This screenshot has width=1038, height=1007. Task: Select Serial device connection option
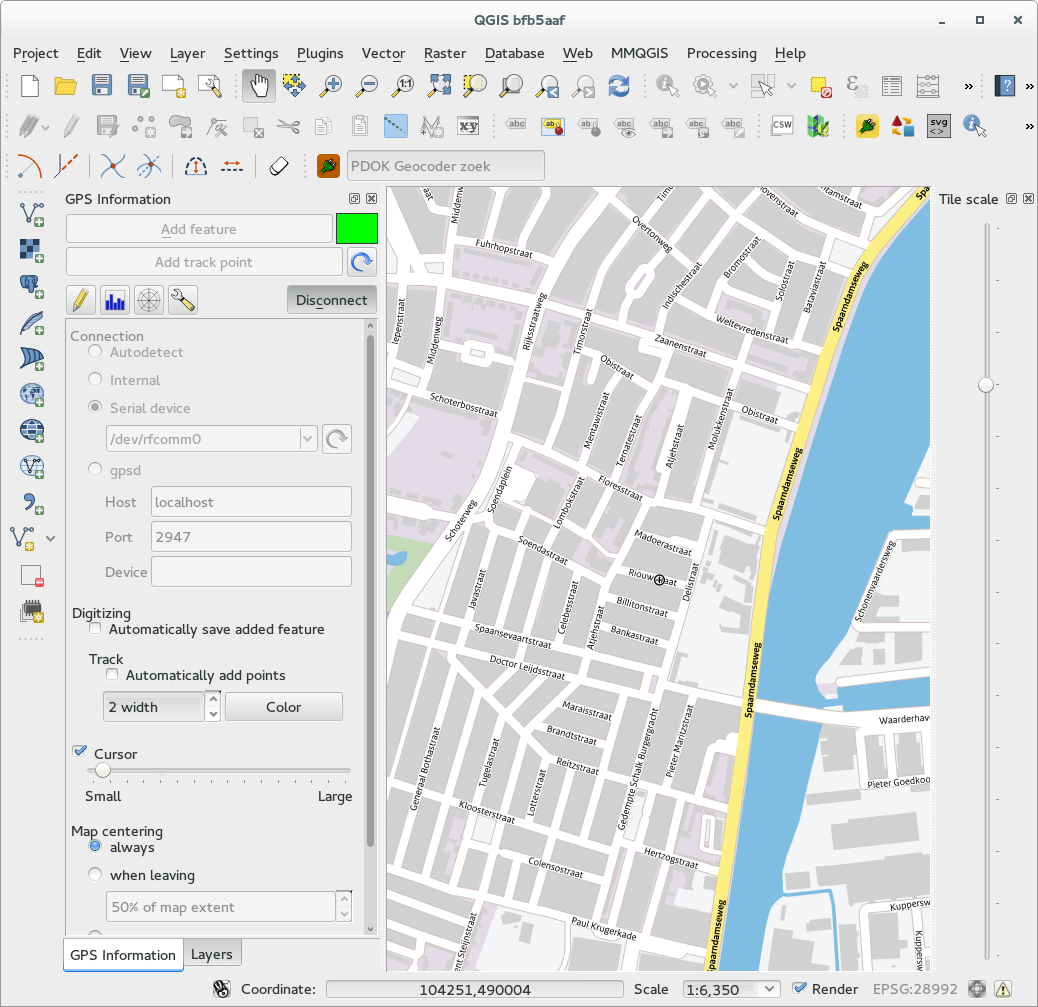[95, 407]
